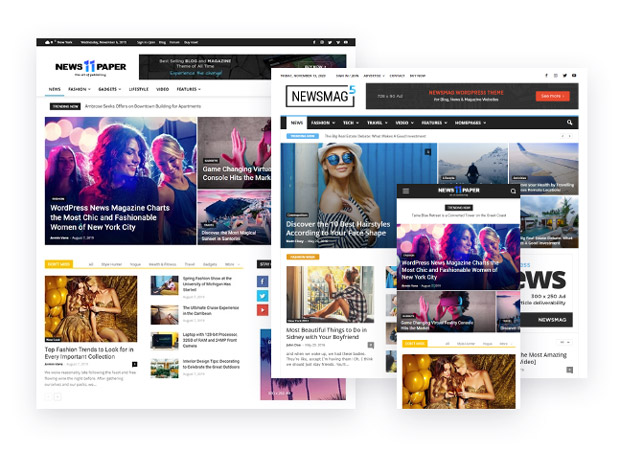Viewport: 620px width, 450px height.
Task: Expand the Homepages dropdown in Newsmag menu
Action: click(x=467, y=123)
